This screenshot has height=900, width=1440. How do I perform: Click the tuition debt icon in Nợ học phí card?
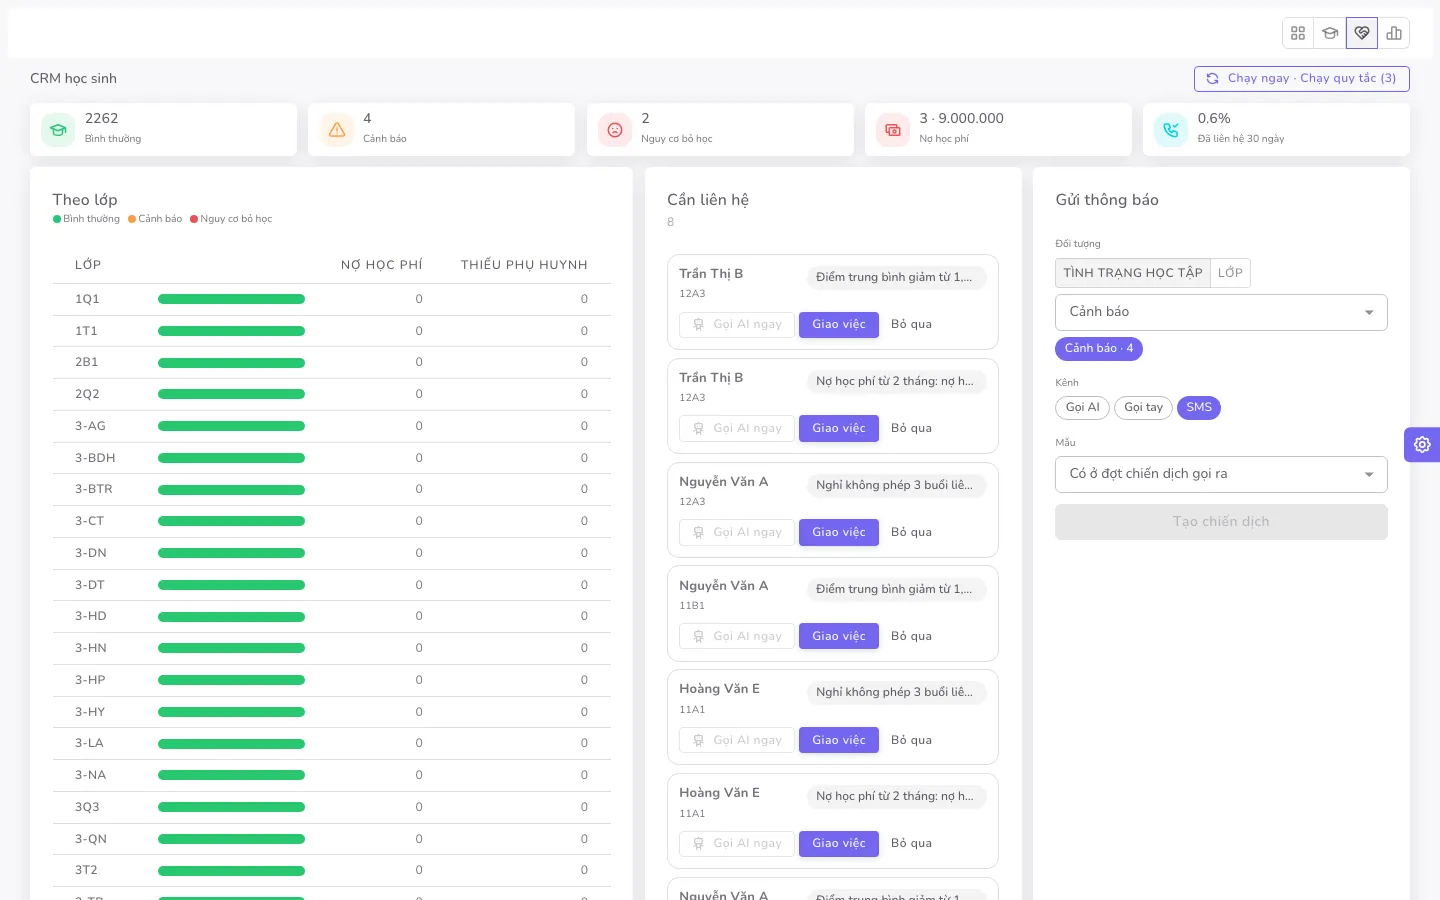click(x=893, y=130)
